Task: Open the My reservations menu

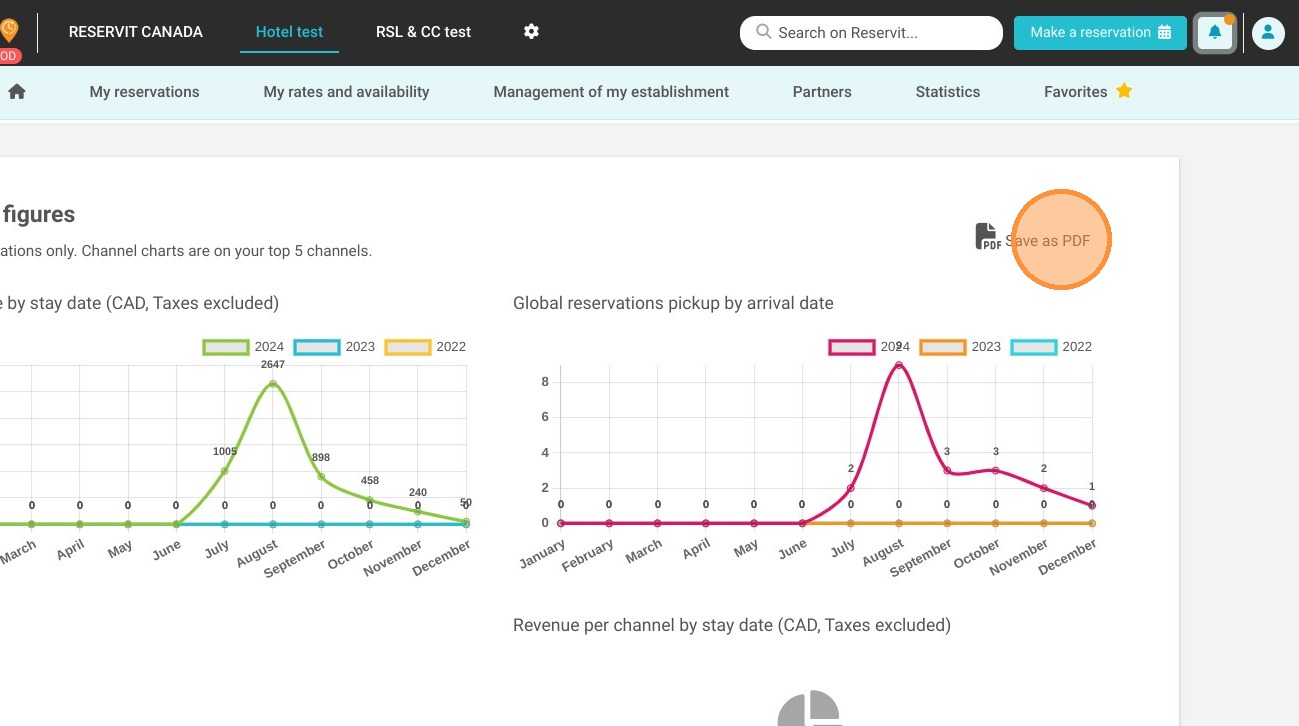Action: (x=144, y=92)
